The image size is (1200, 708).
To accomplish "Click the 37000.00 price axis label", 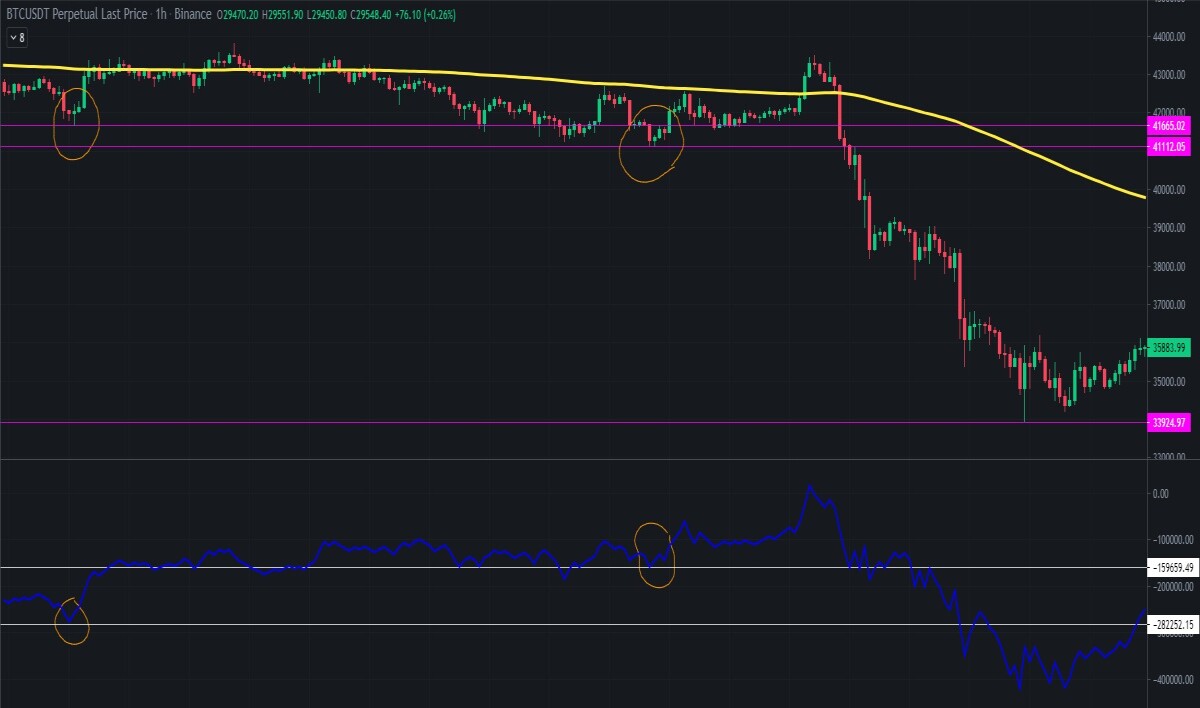I will (x=1169, y=305).
